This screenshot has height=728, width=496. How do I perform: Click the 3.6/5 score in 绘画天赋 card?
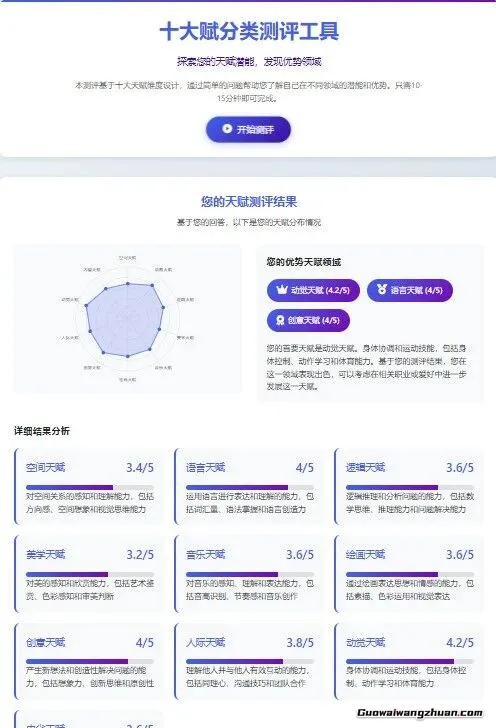pos(460,554)
